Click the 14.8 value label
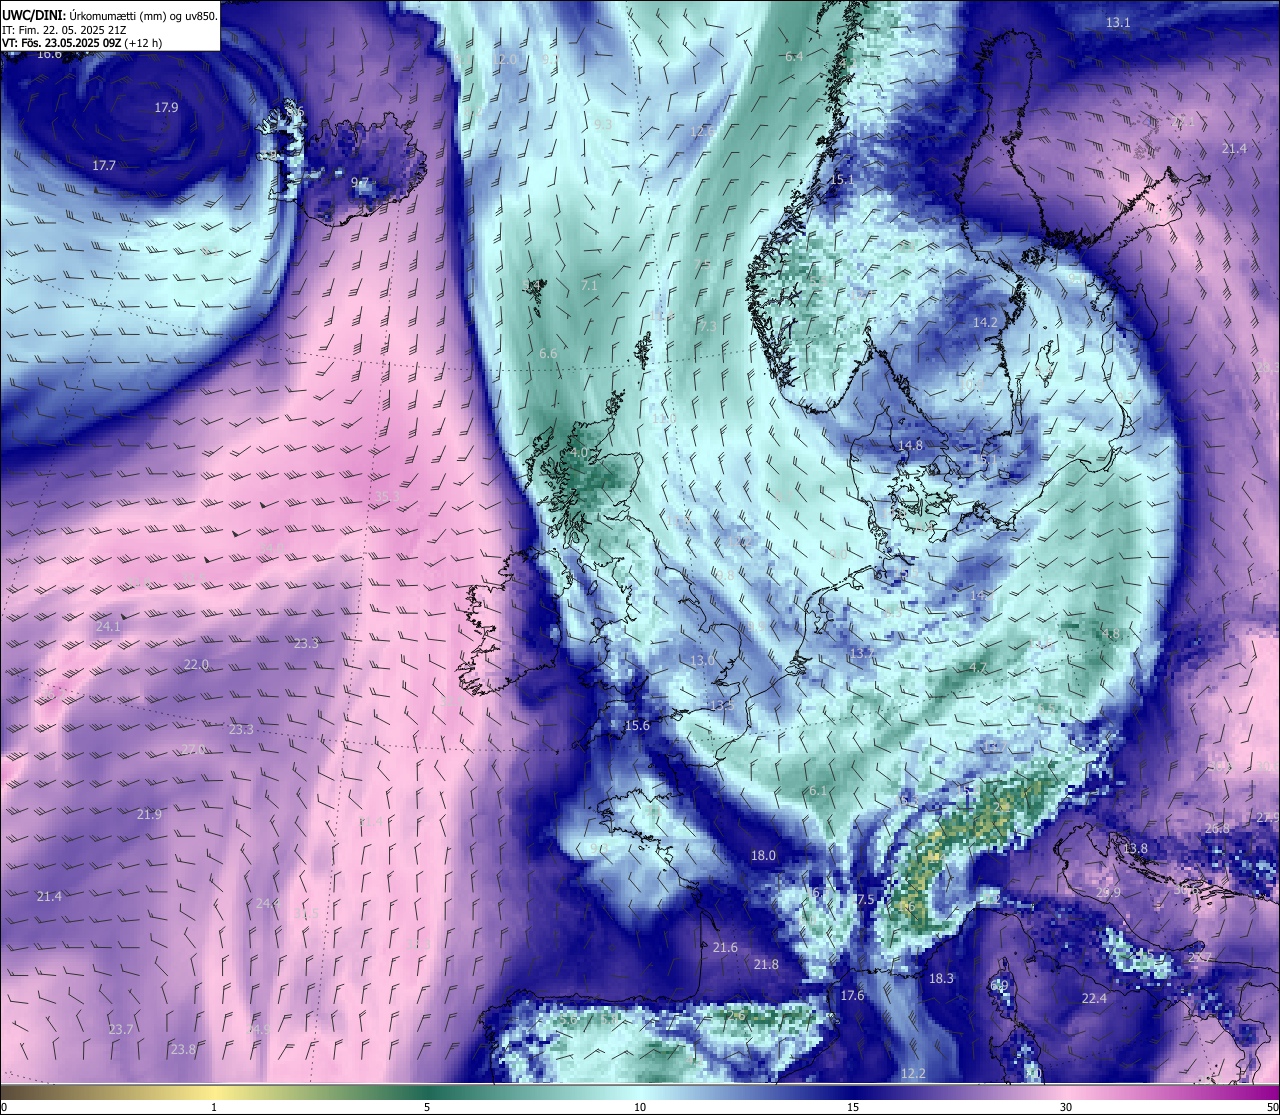Screen dimensions: 1280x1115 (x=910, y=446)
